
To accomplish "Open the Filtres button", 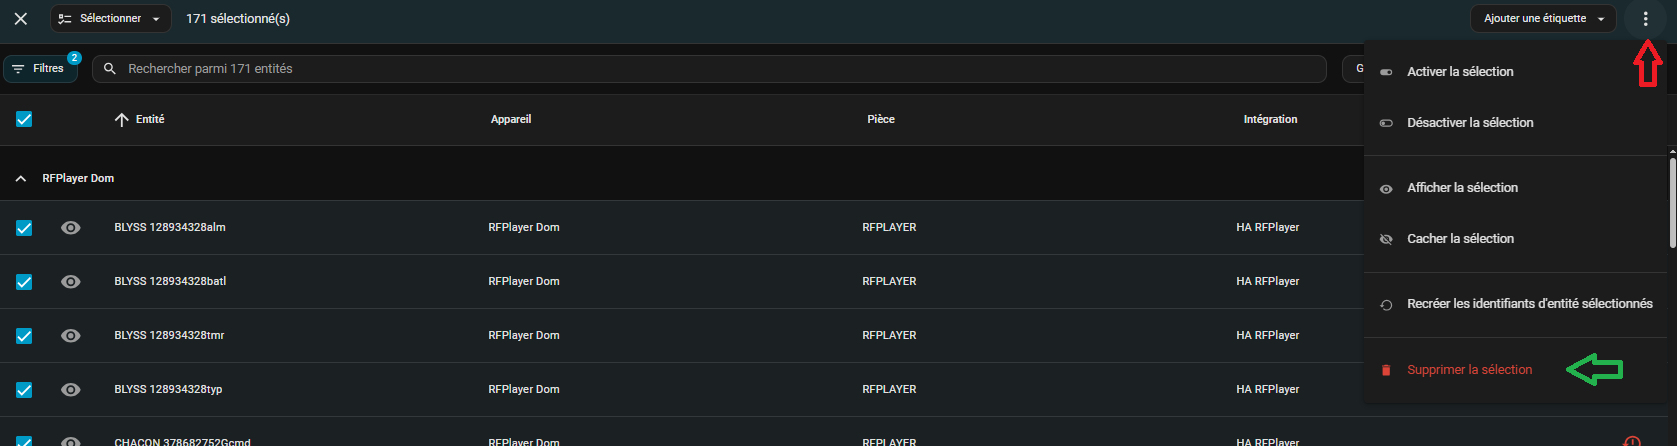I will click(40, 69).
